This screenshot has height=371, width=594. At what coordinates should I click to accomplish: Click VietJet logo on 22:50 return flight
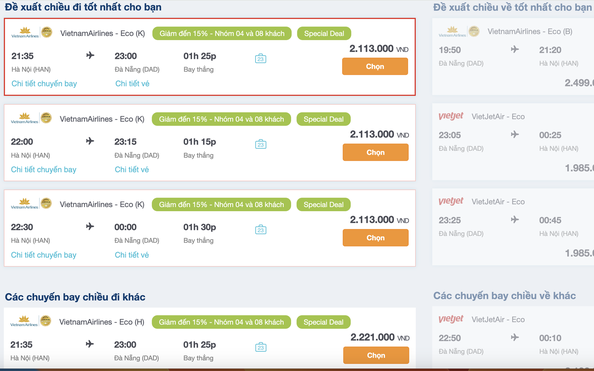click(x=451, y=319)
